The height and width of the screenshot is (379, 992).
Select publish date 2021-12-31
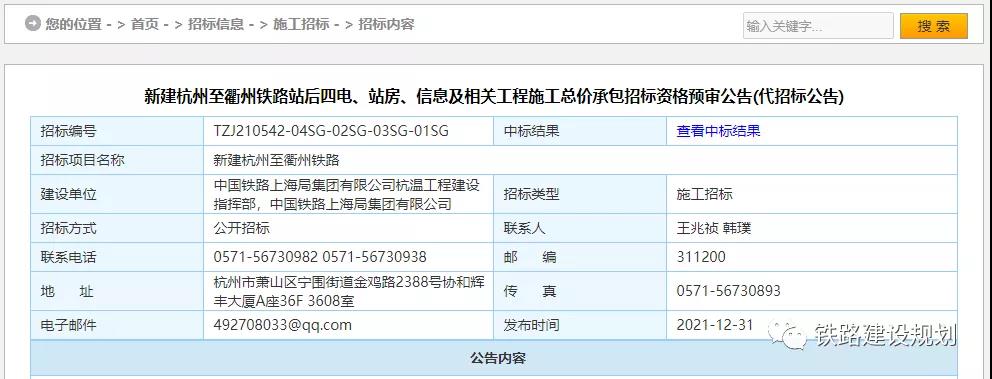point(715,325)
